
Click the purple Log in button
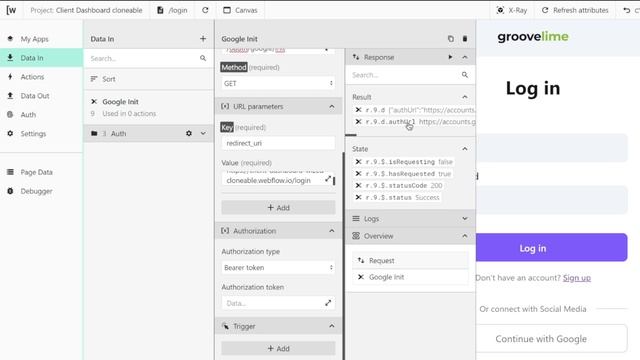click(551, 248)
